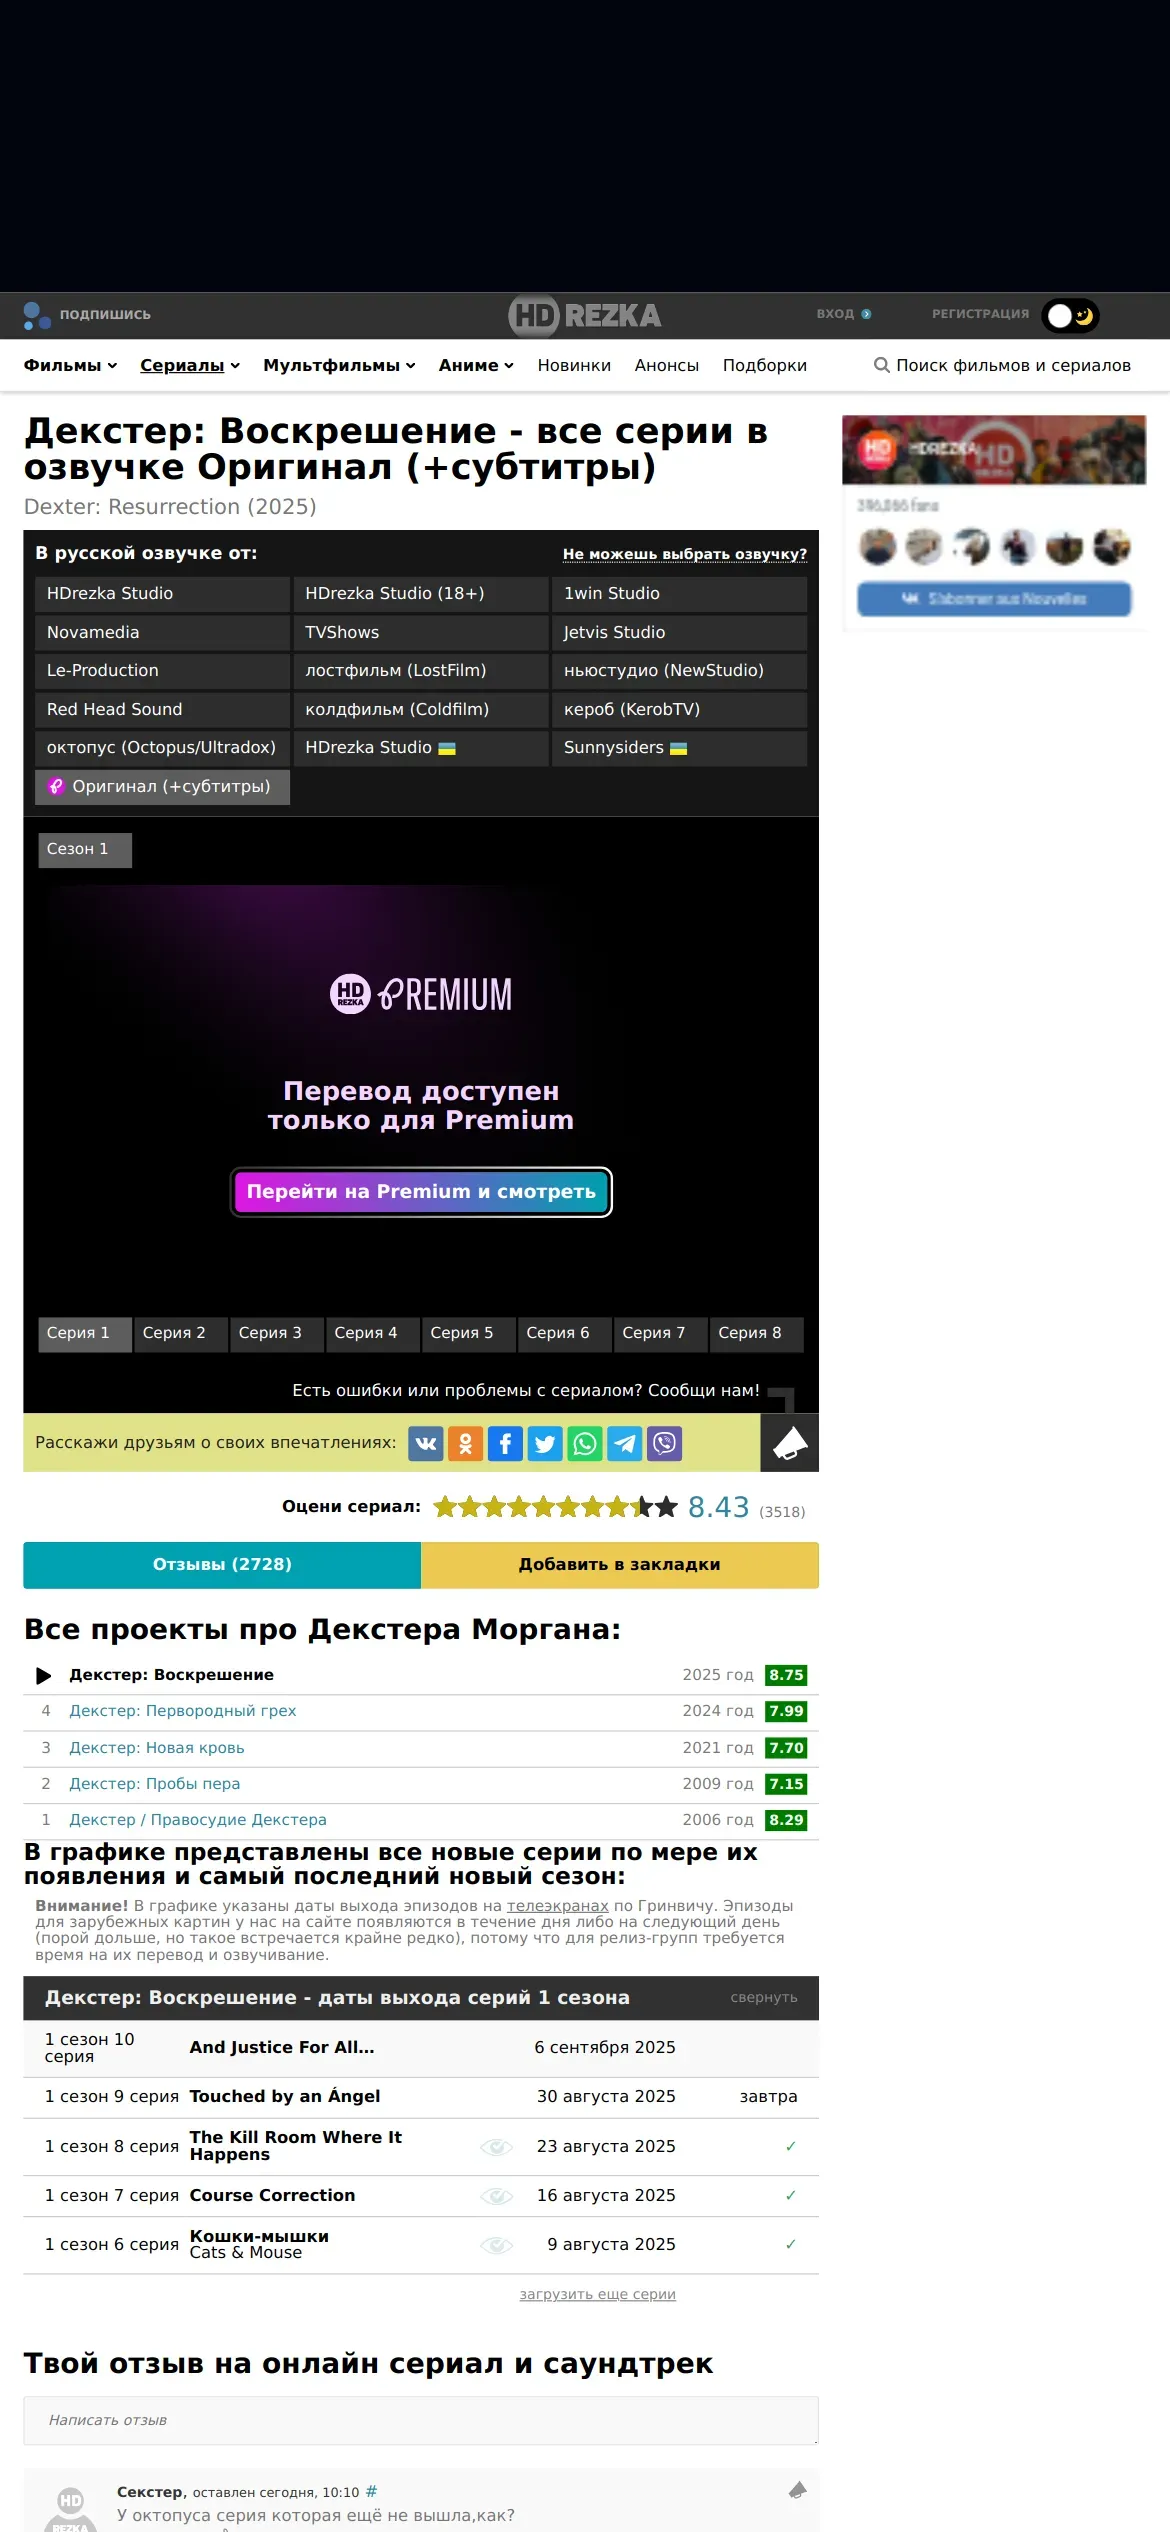The height and width of the screenshot is (2532, 1170).
Task: Open the VK community banner thumbnail
Action: click(x=994, y=450)
